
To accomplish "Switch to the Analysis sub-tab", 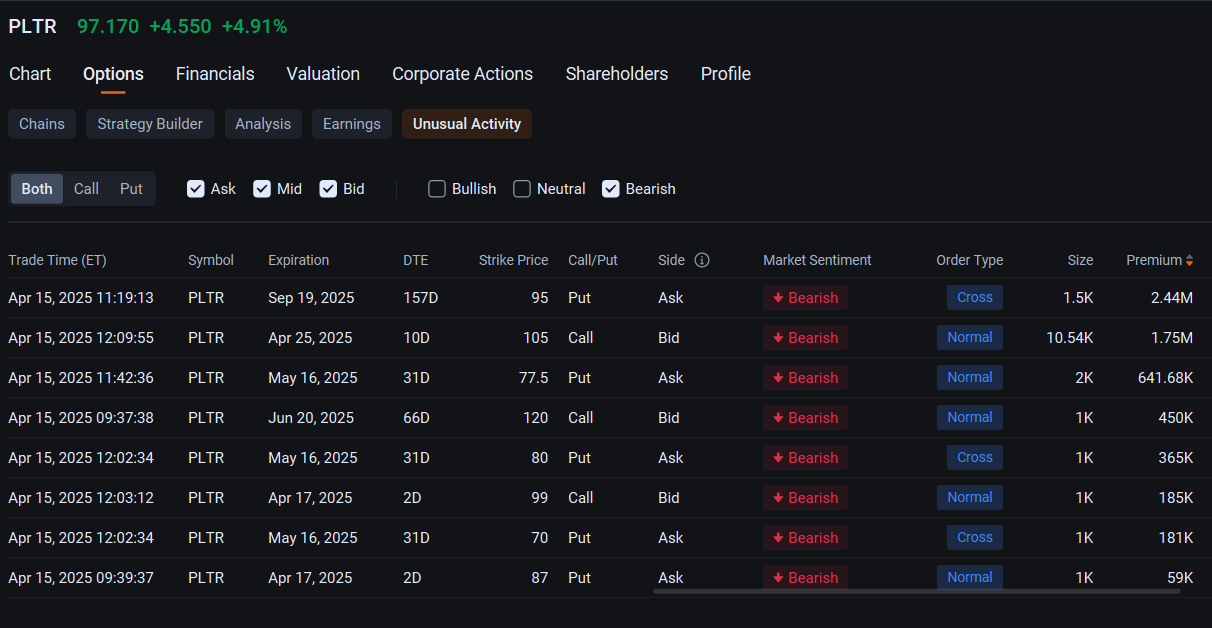I will [x=263, y=124].
